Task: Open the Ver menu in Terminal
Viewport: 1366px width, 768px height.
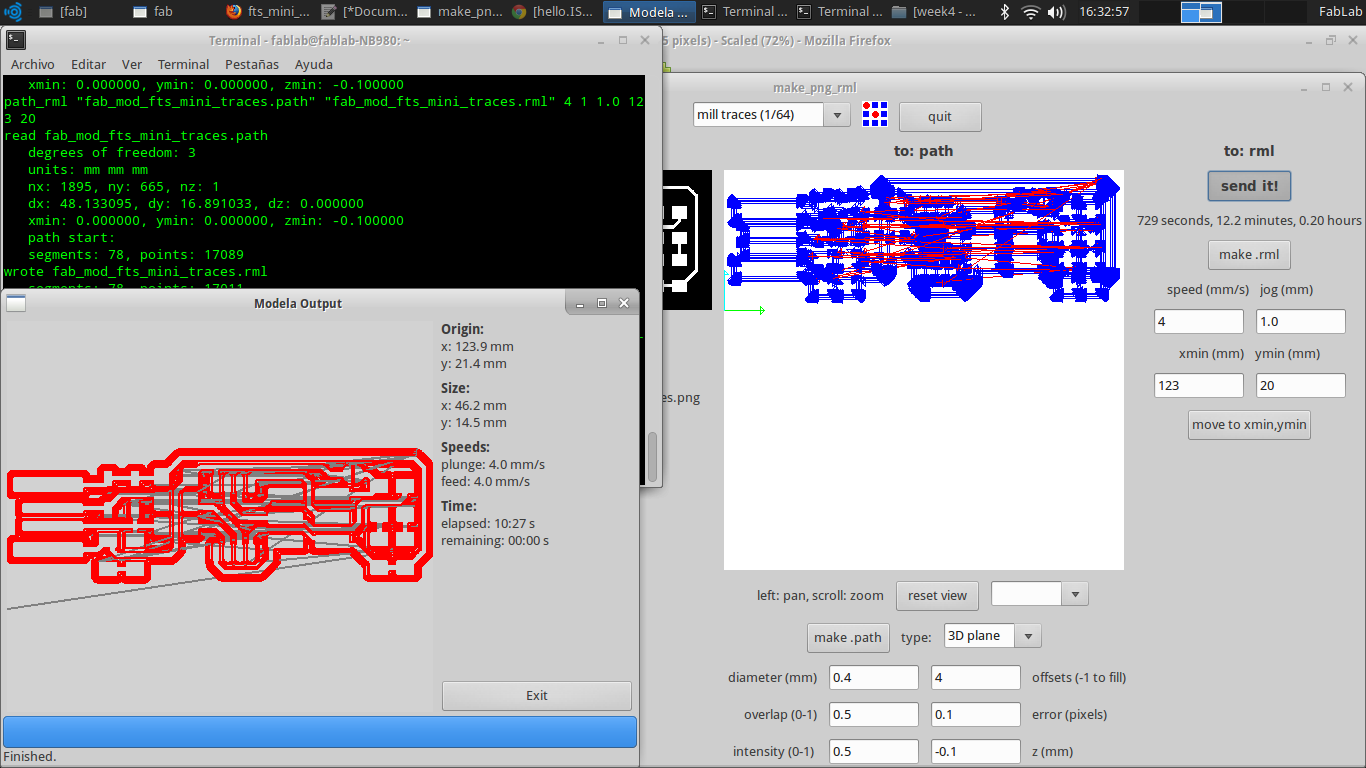Action: click(x=132, y=64)
